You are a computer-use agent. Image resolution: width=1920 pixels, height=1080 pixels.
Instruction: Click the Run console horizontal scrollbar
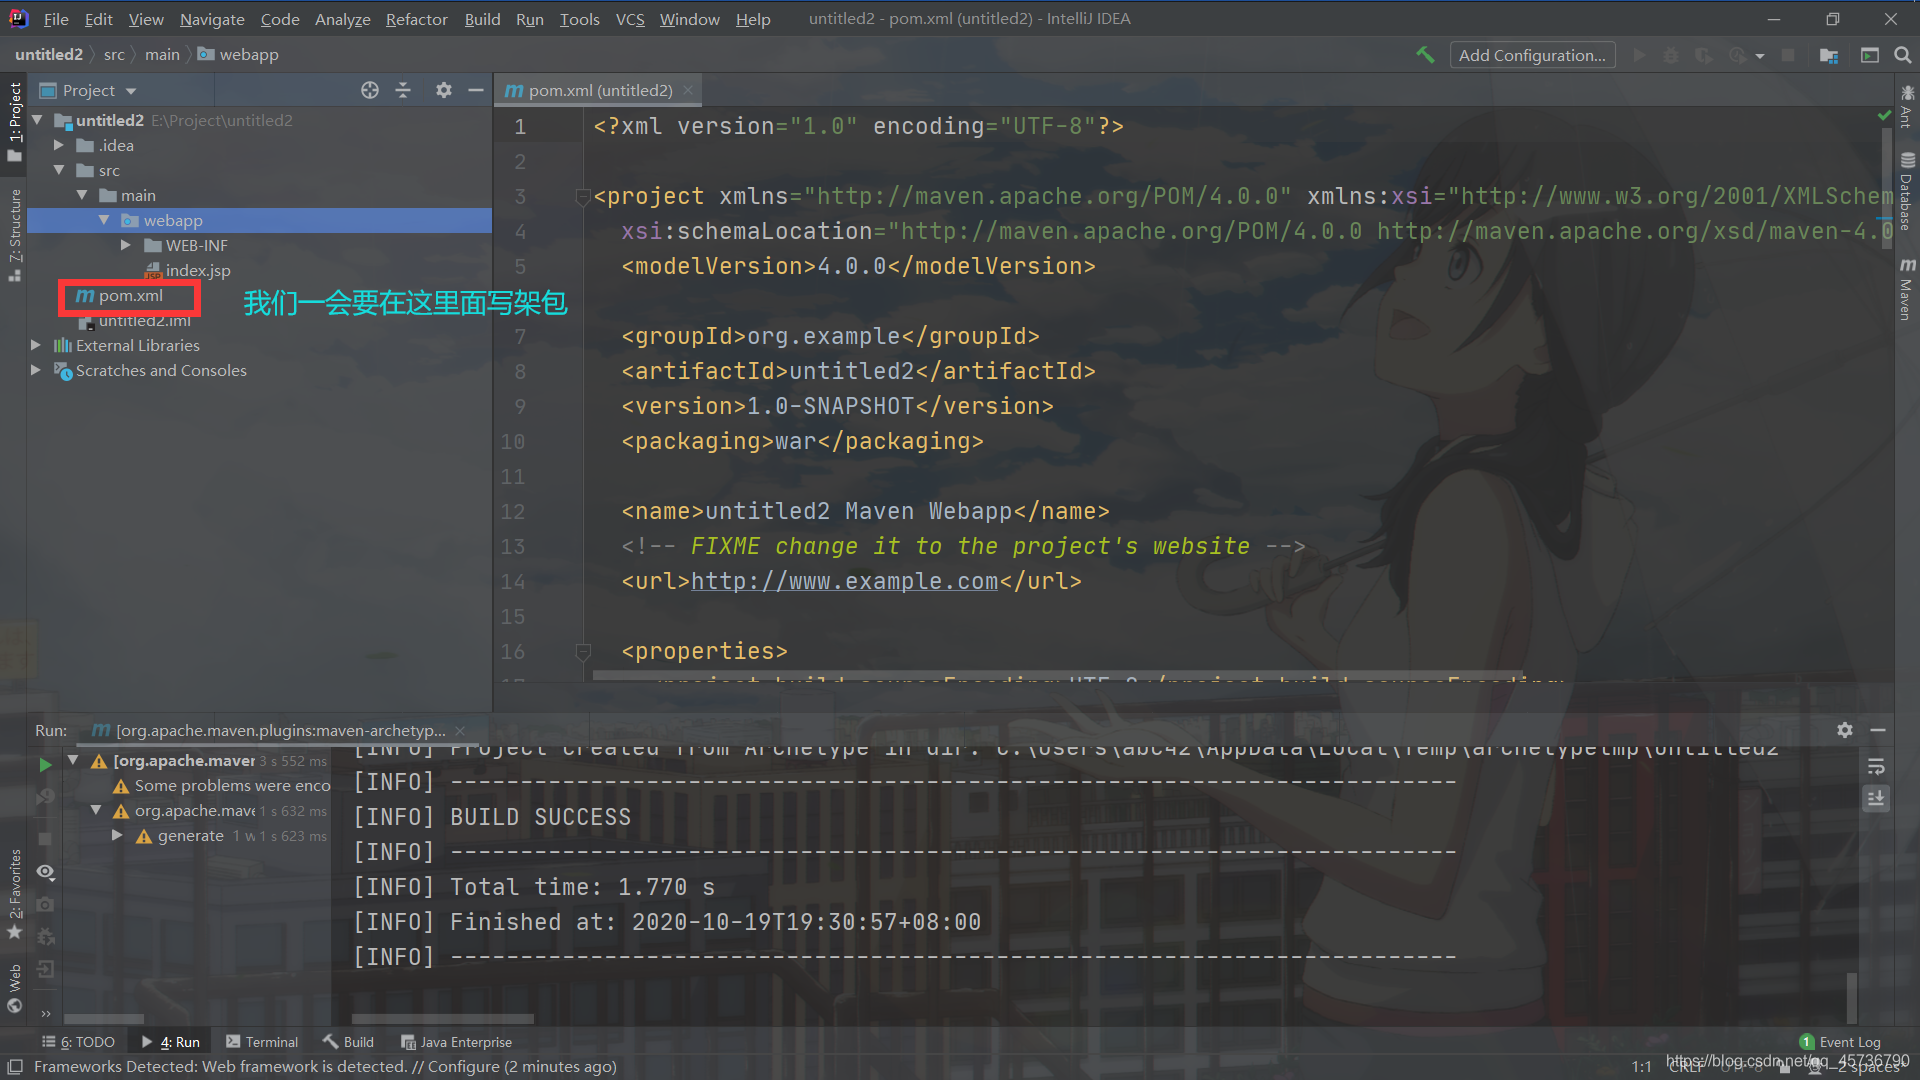click(442, 1019)
